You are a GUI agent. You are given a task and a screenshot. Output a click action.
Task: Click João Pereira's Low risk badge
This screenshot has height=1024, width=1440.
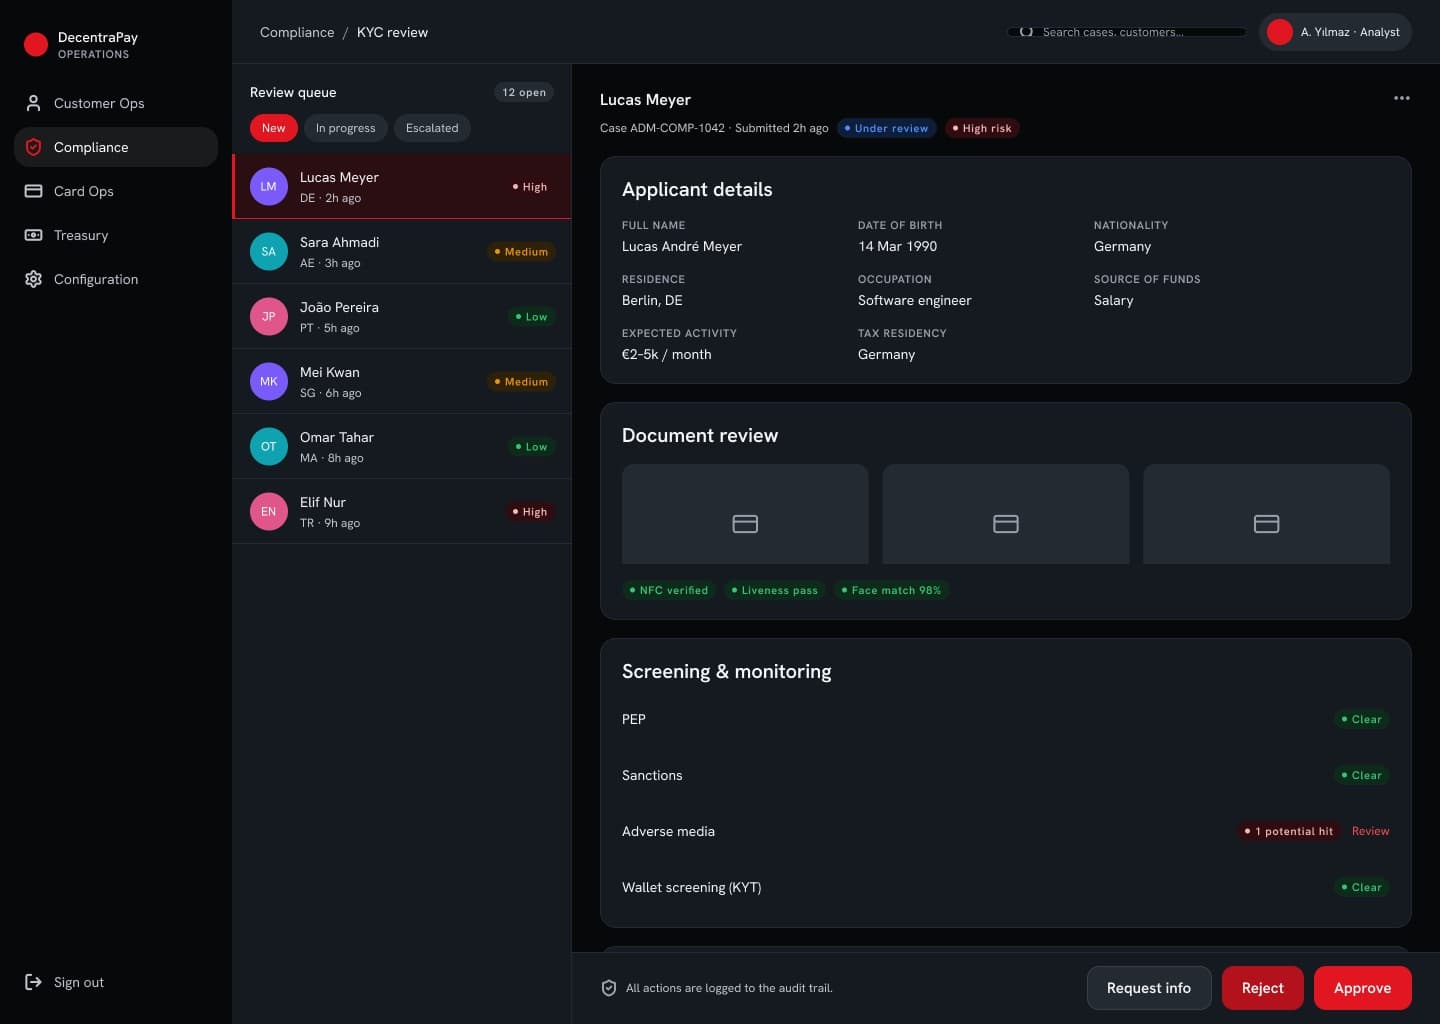531,317
